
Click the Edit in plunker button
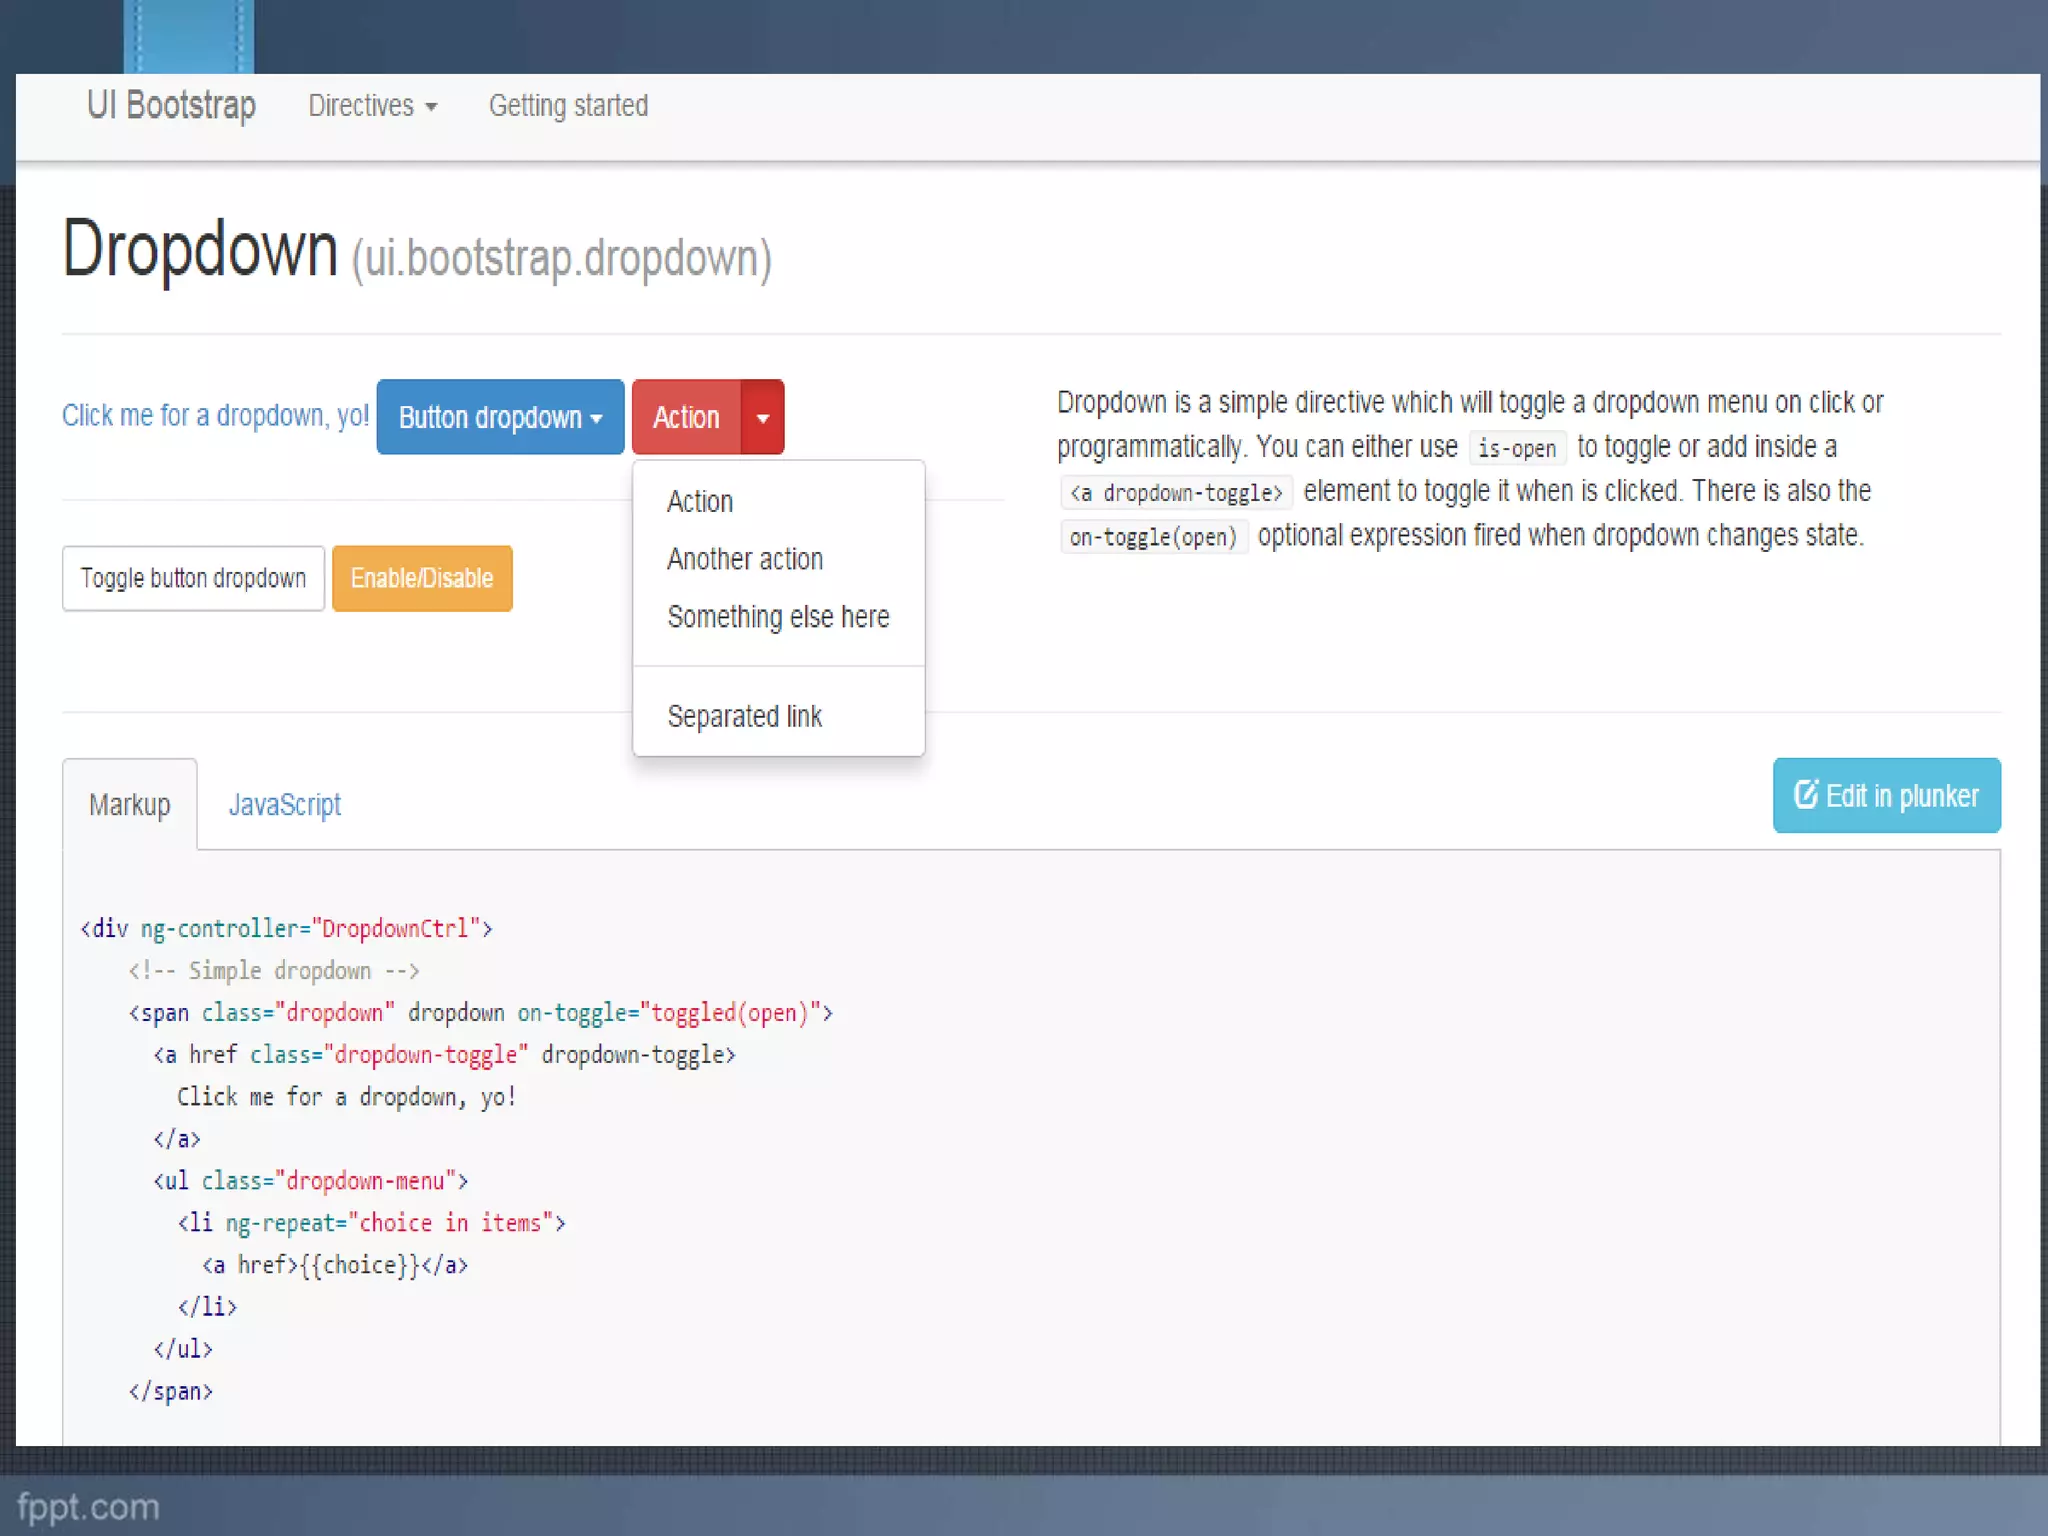pos(1886,796)
